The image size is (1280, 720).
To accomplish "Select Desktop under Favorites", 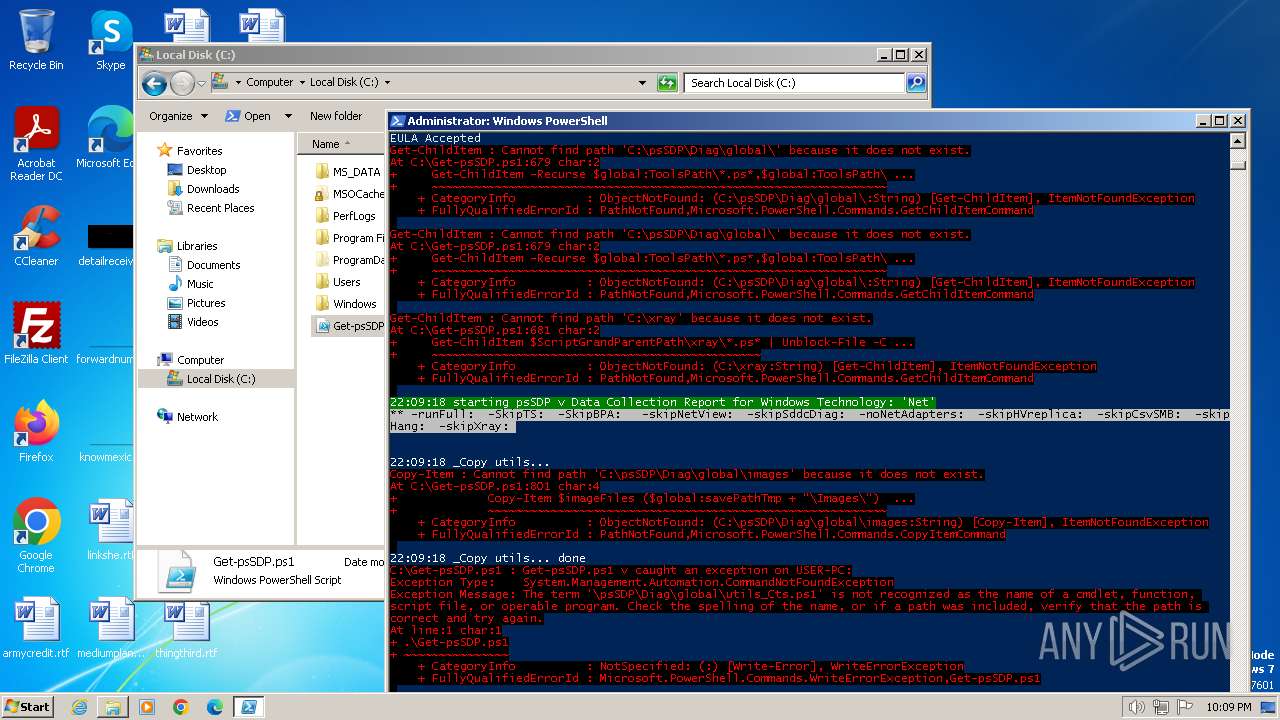I will pyautogui.click(x=206, y=170).
